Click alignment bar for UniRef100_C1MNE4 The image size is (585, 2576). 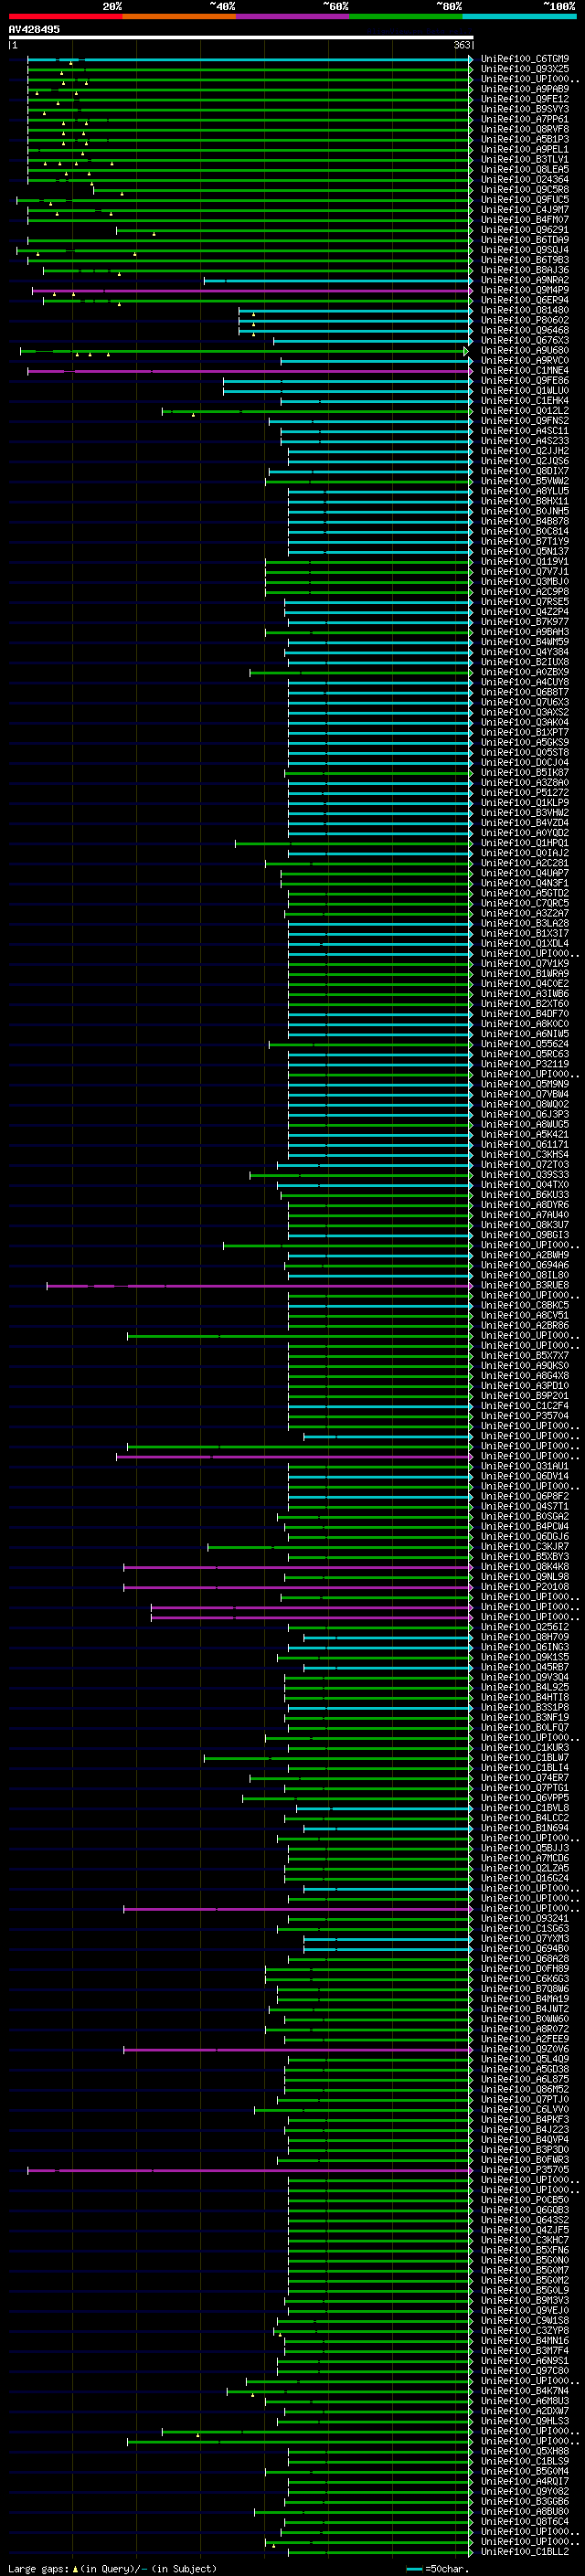tap(250, 371)
